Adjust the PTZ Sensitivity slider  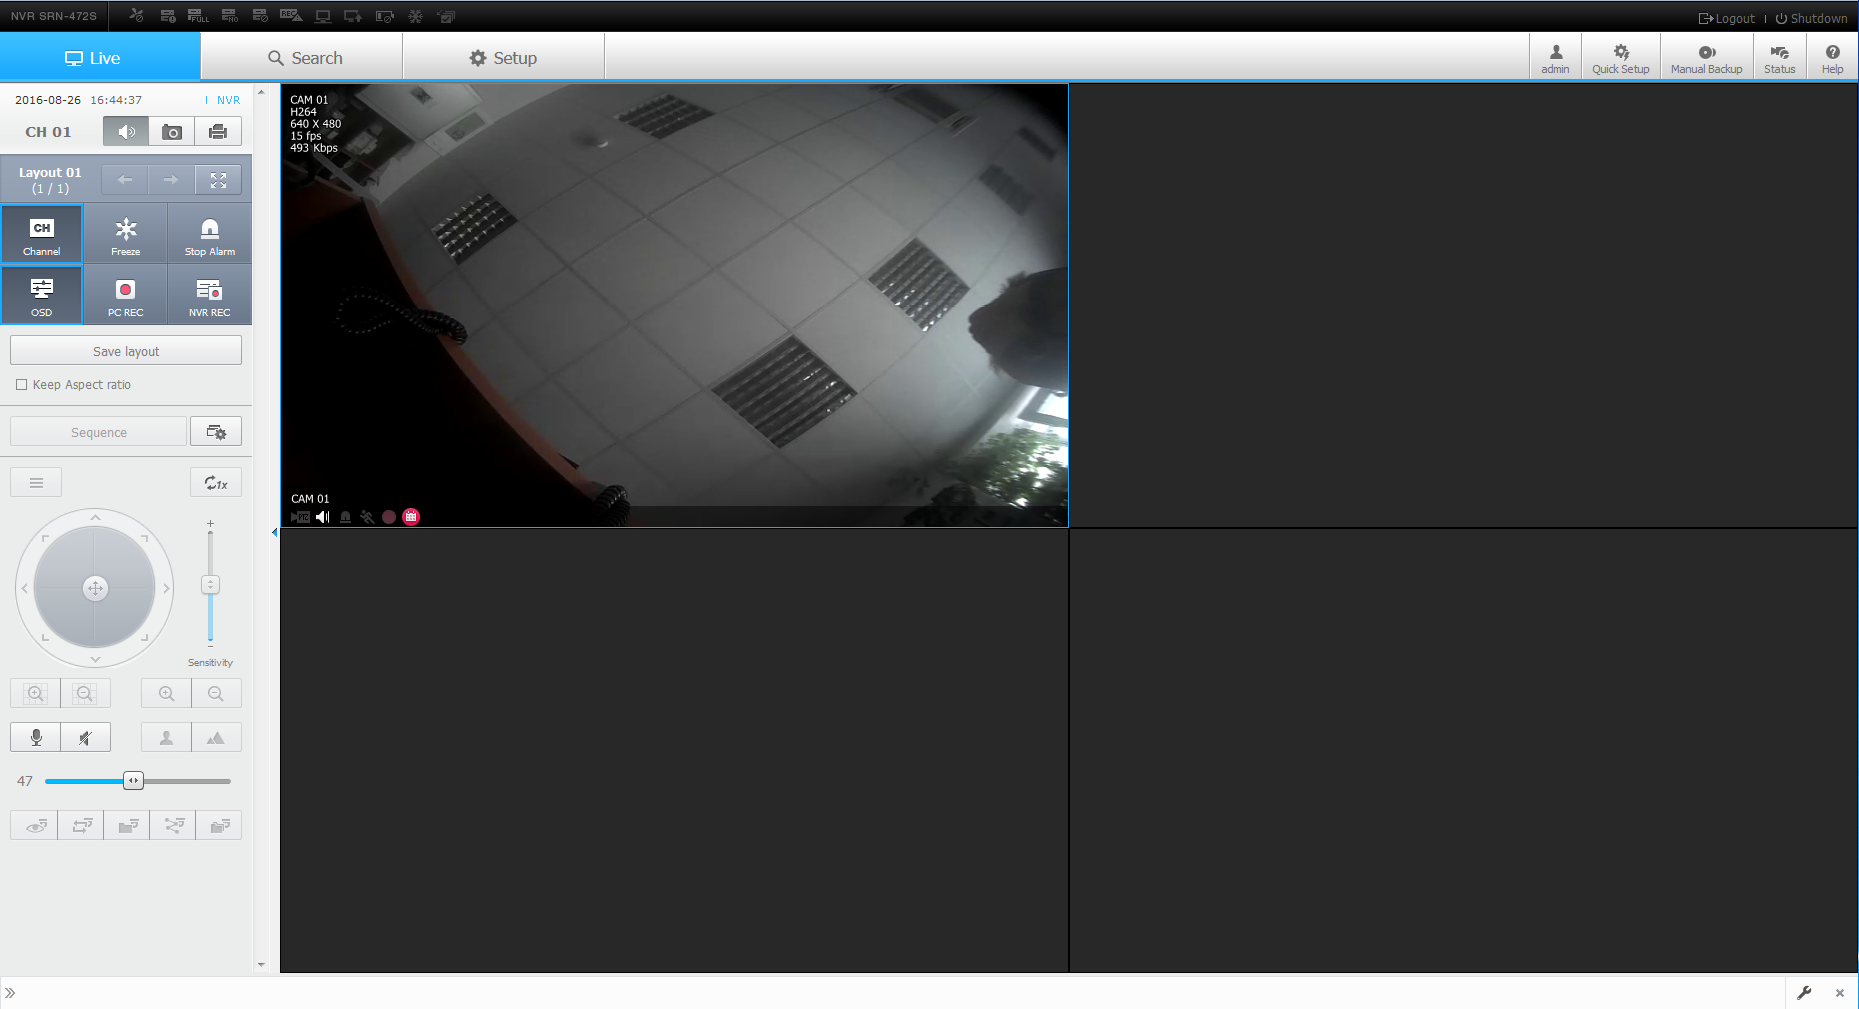coord(210,585)
